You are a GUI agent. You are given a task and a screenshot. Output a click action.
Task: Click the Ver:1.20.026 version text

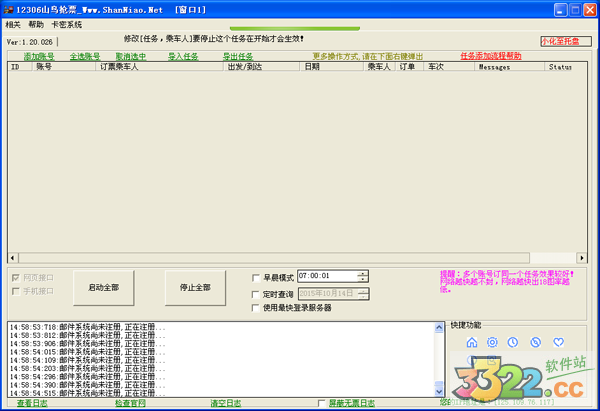29,42
